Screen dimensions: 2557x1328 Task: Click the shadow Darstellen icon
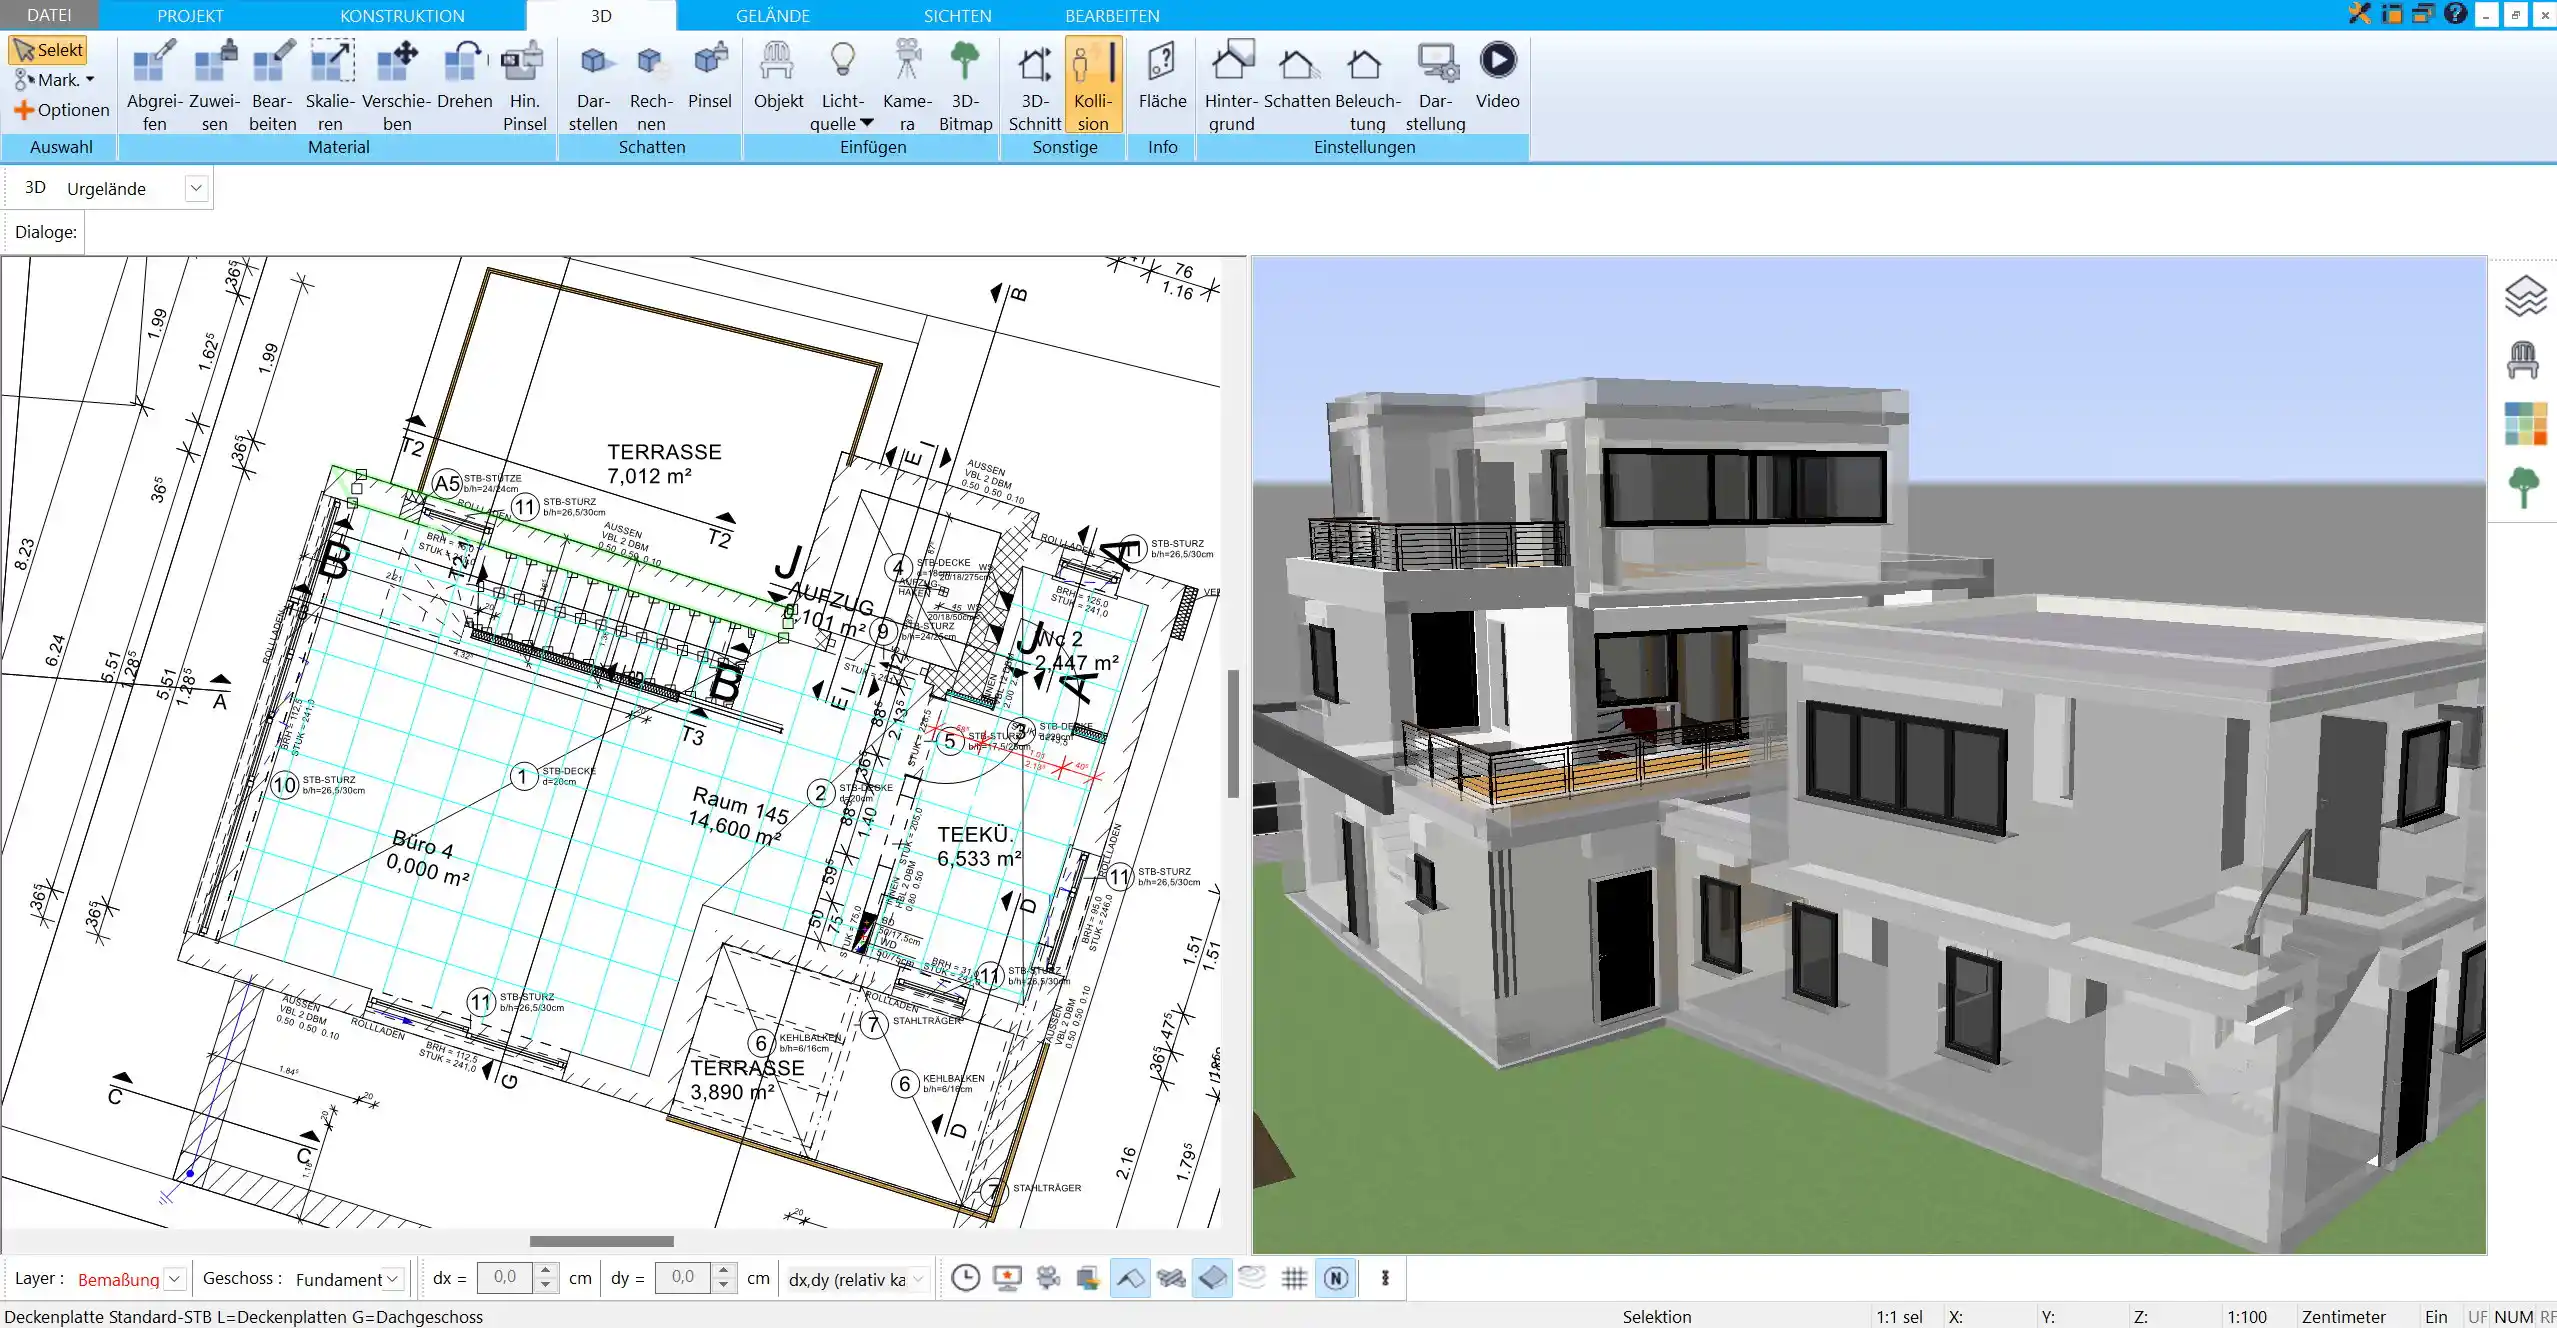(593, 86)
